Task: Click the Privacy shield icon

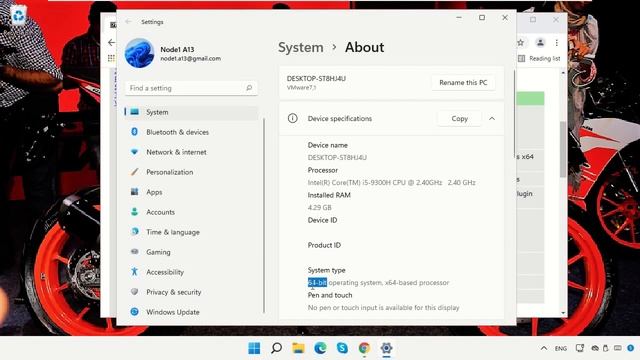Action: click(x=134, y=291)
